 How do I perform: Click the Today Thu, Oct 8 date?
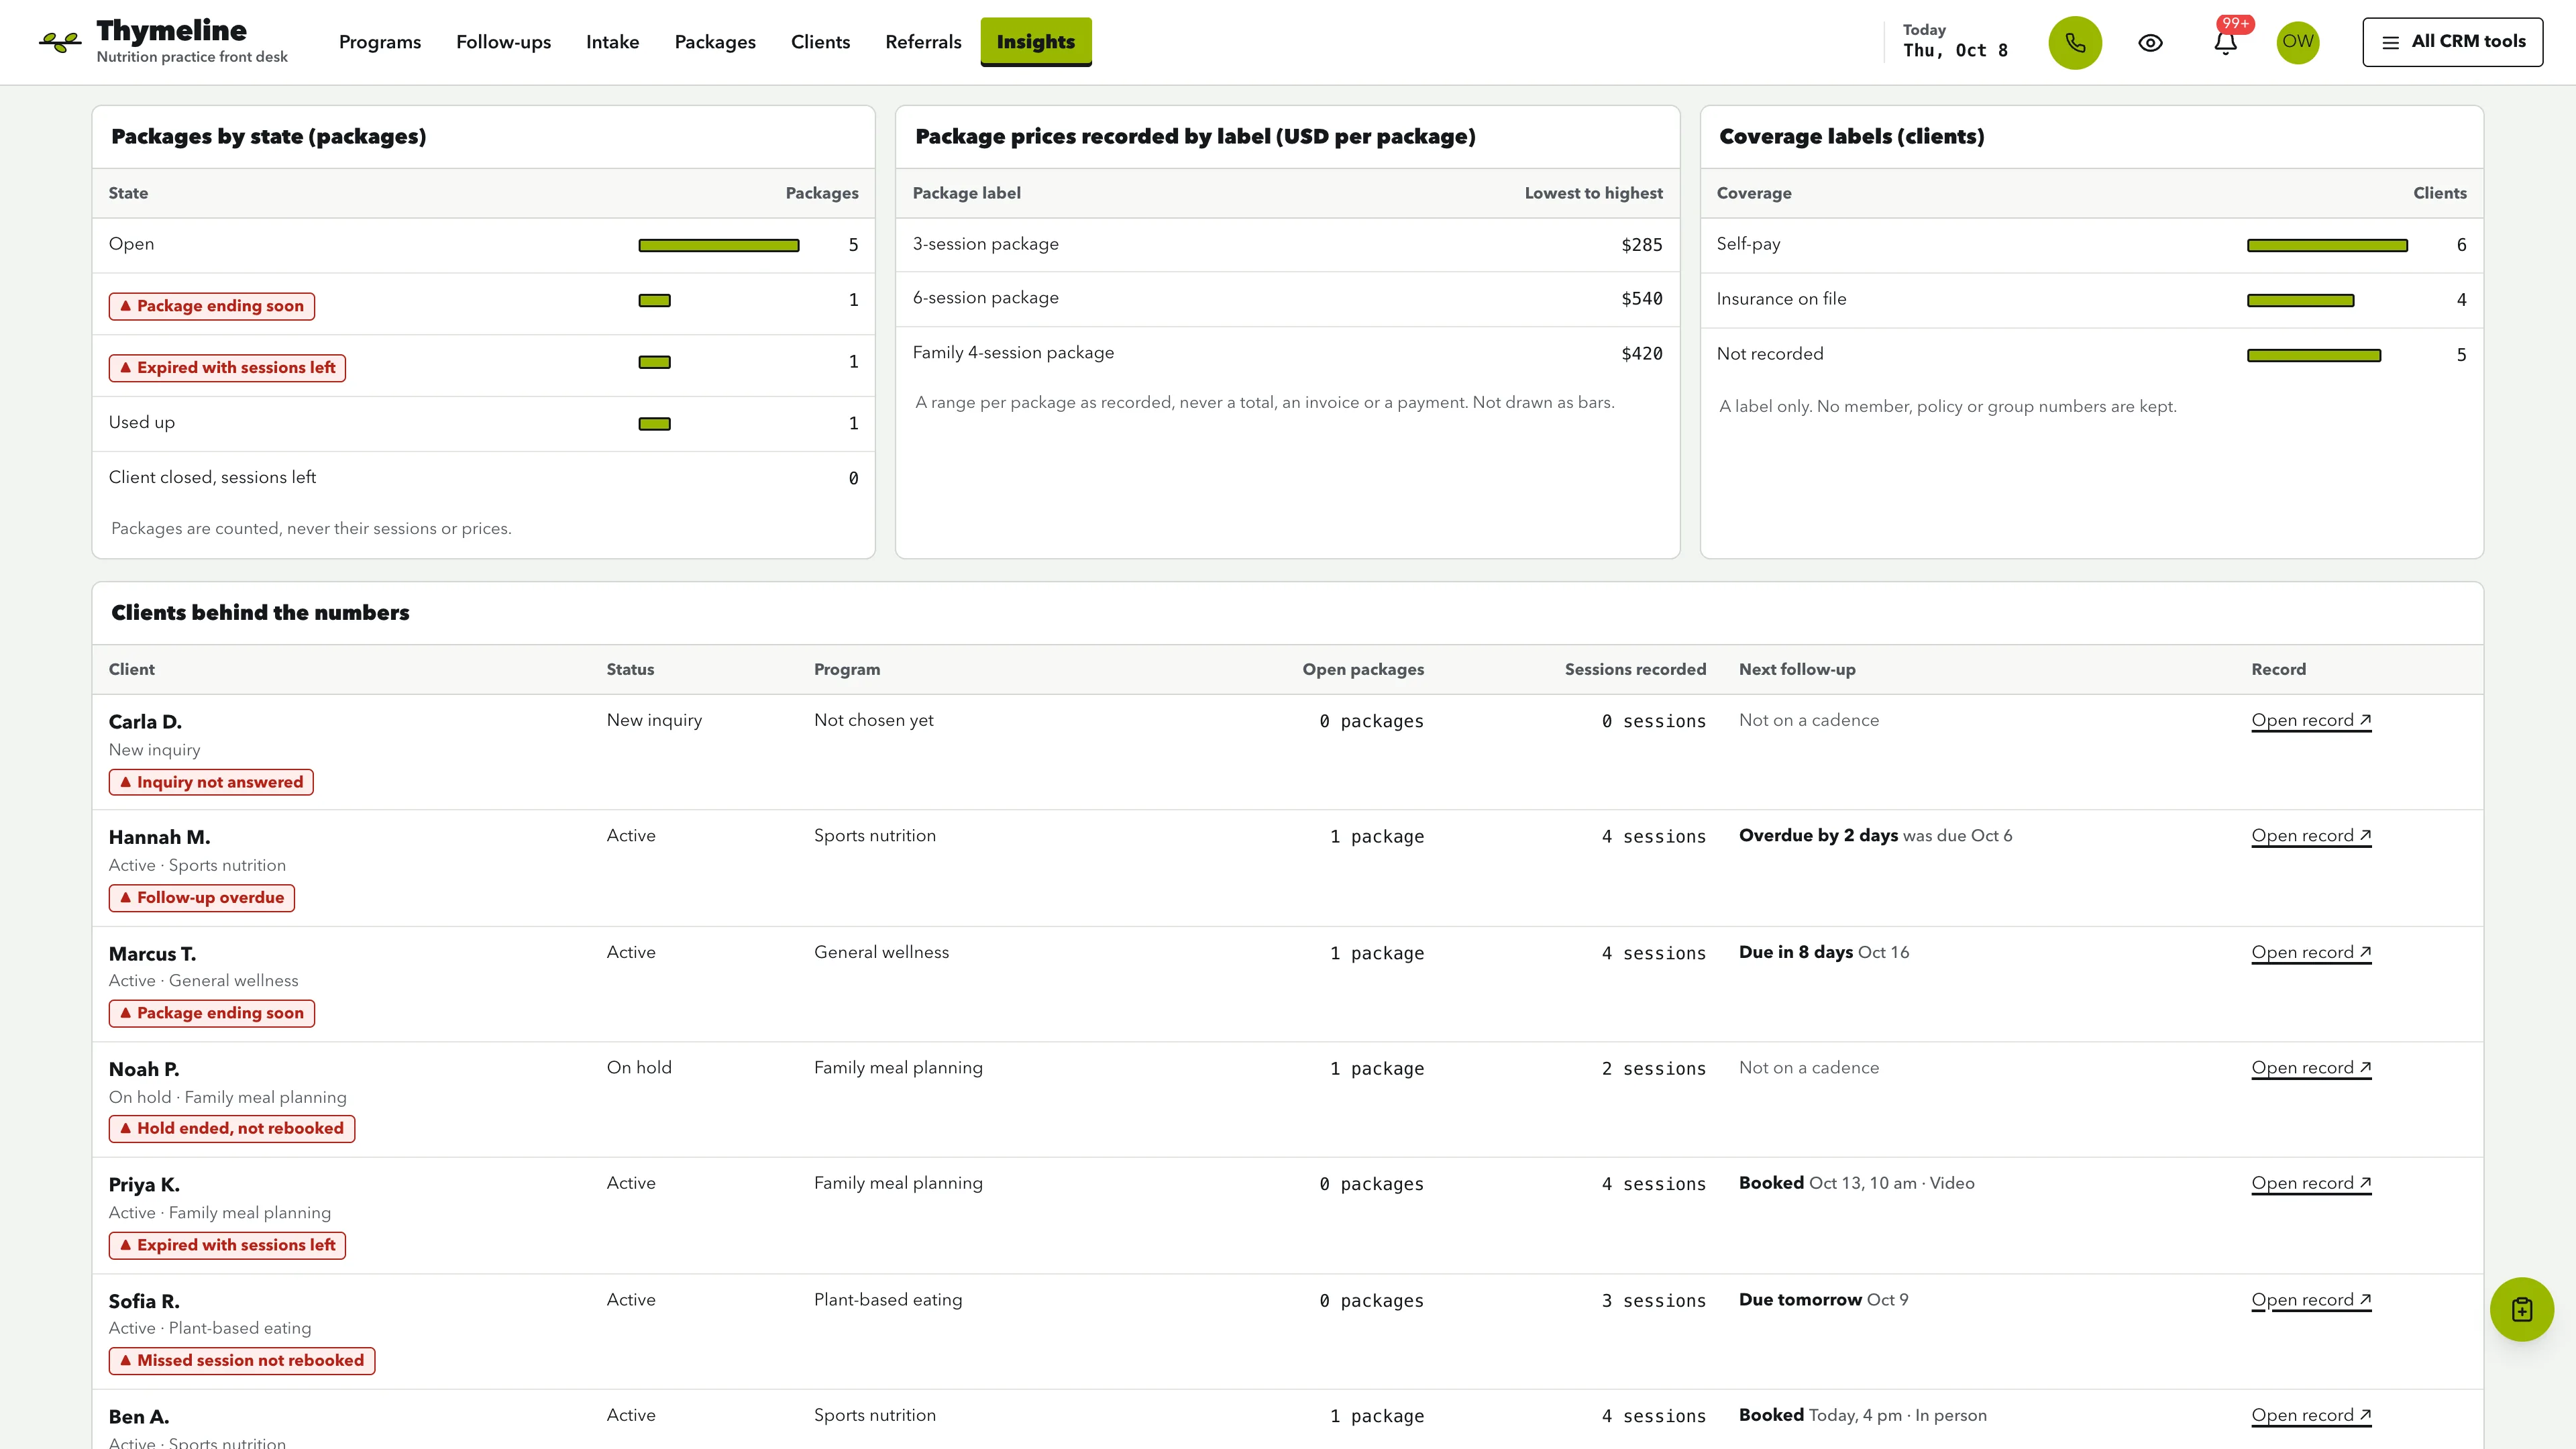tap(1955, 41)
